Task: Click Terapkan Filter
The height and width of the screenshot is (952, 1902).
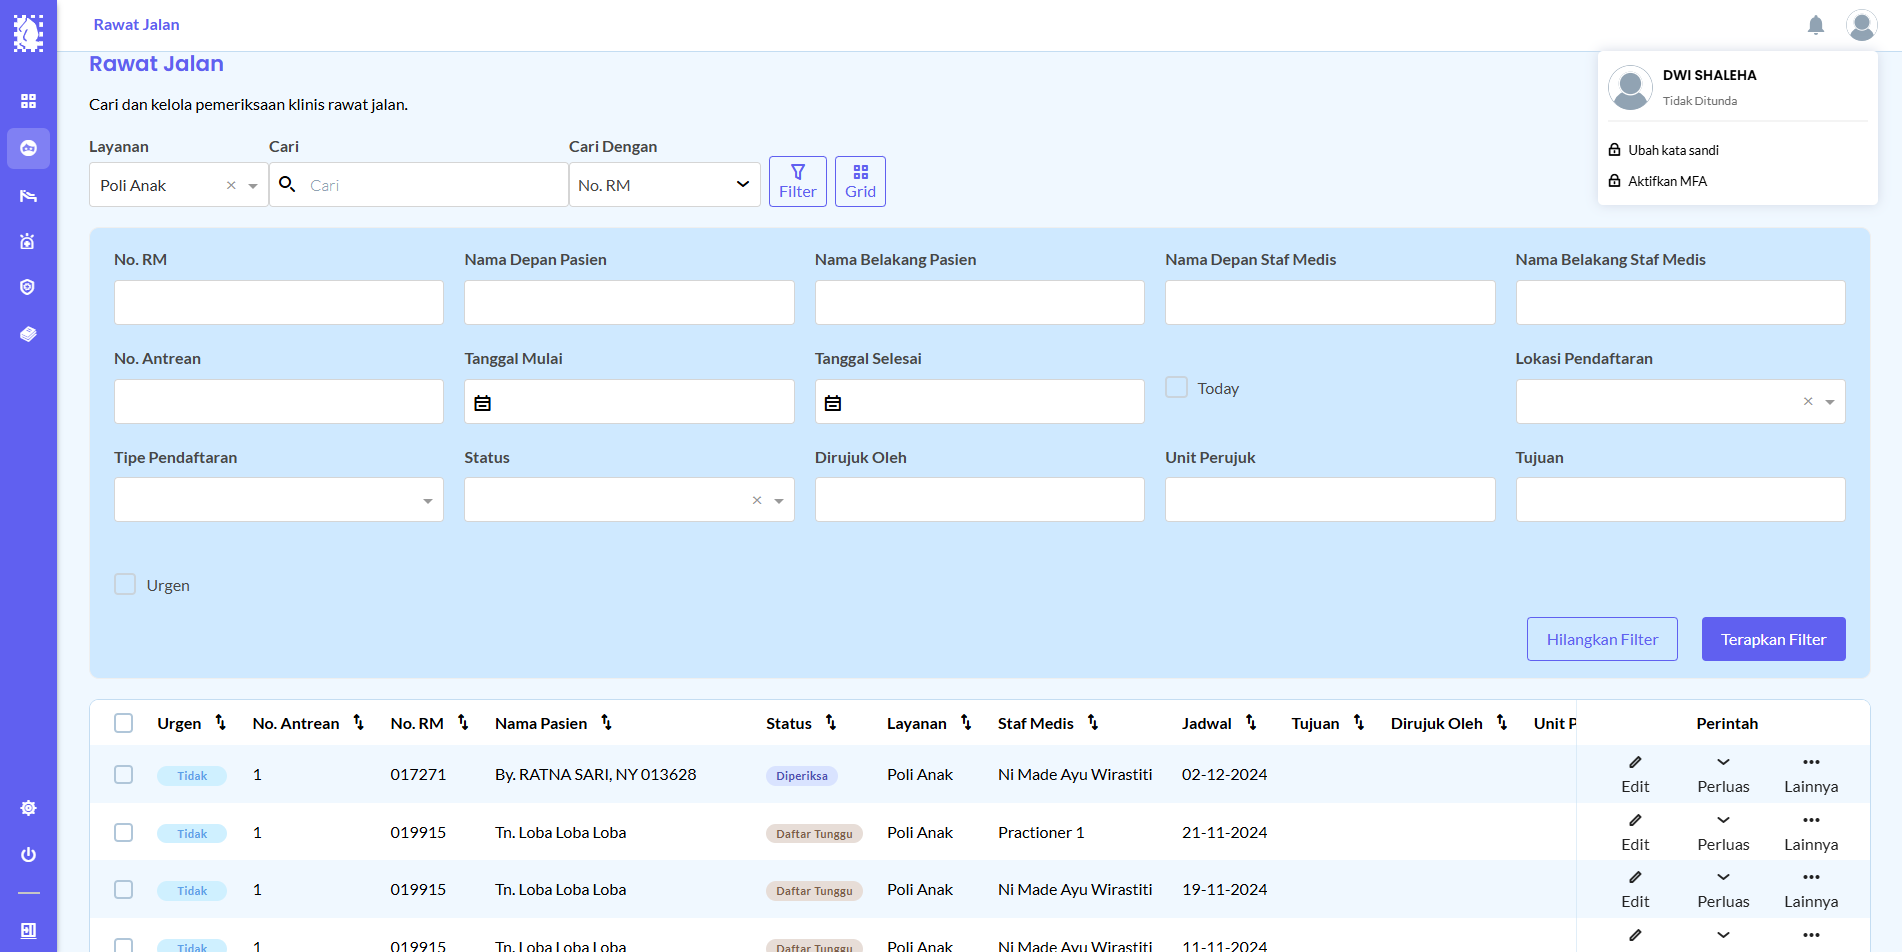Action: (1773, 639)
